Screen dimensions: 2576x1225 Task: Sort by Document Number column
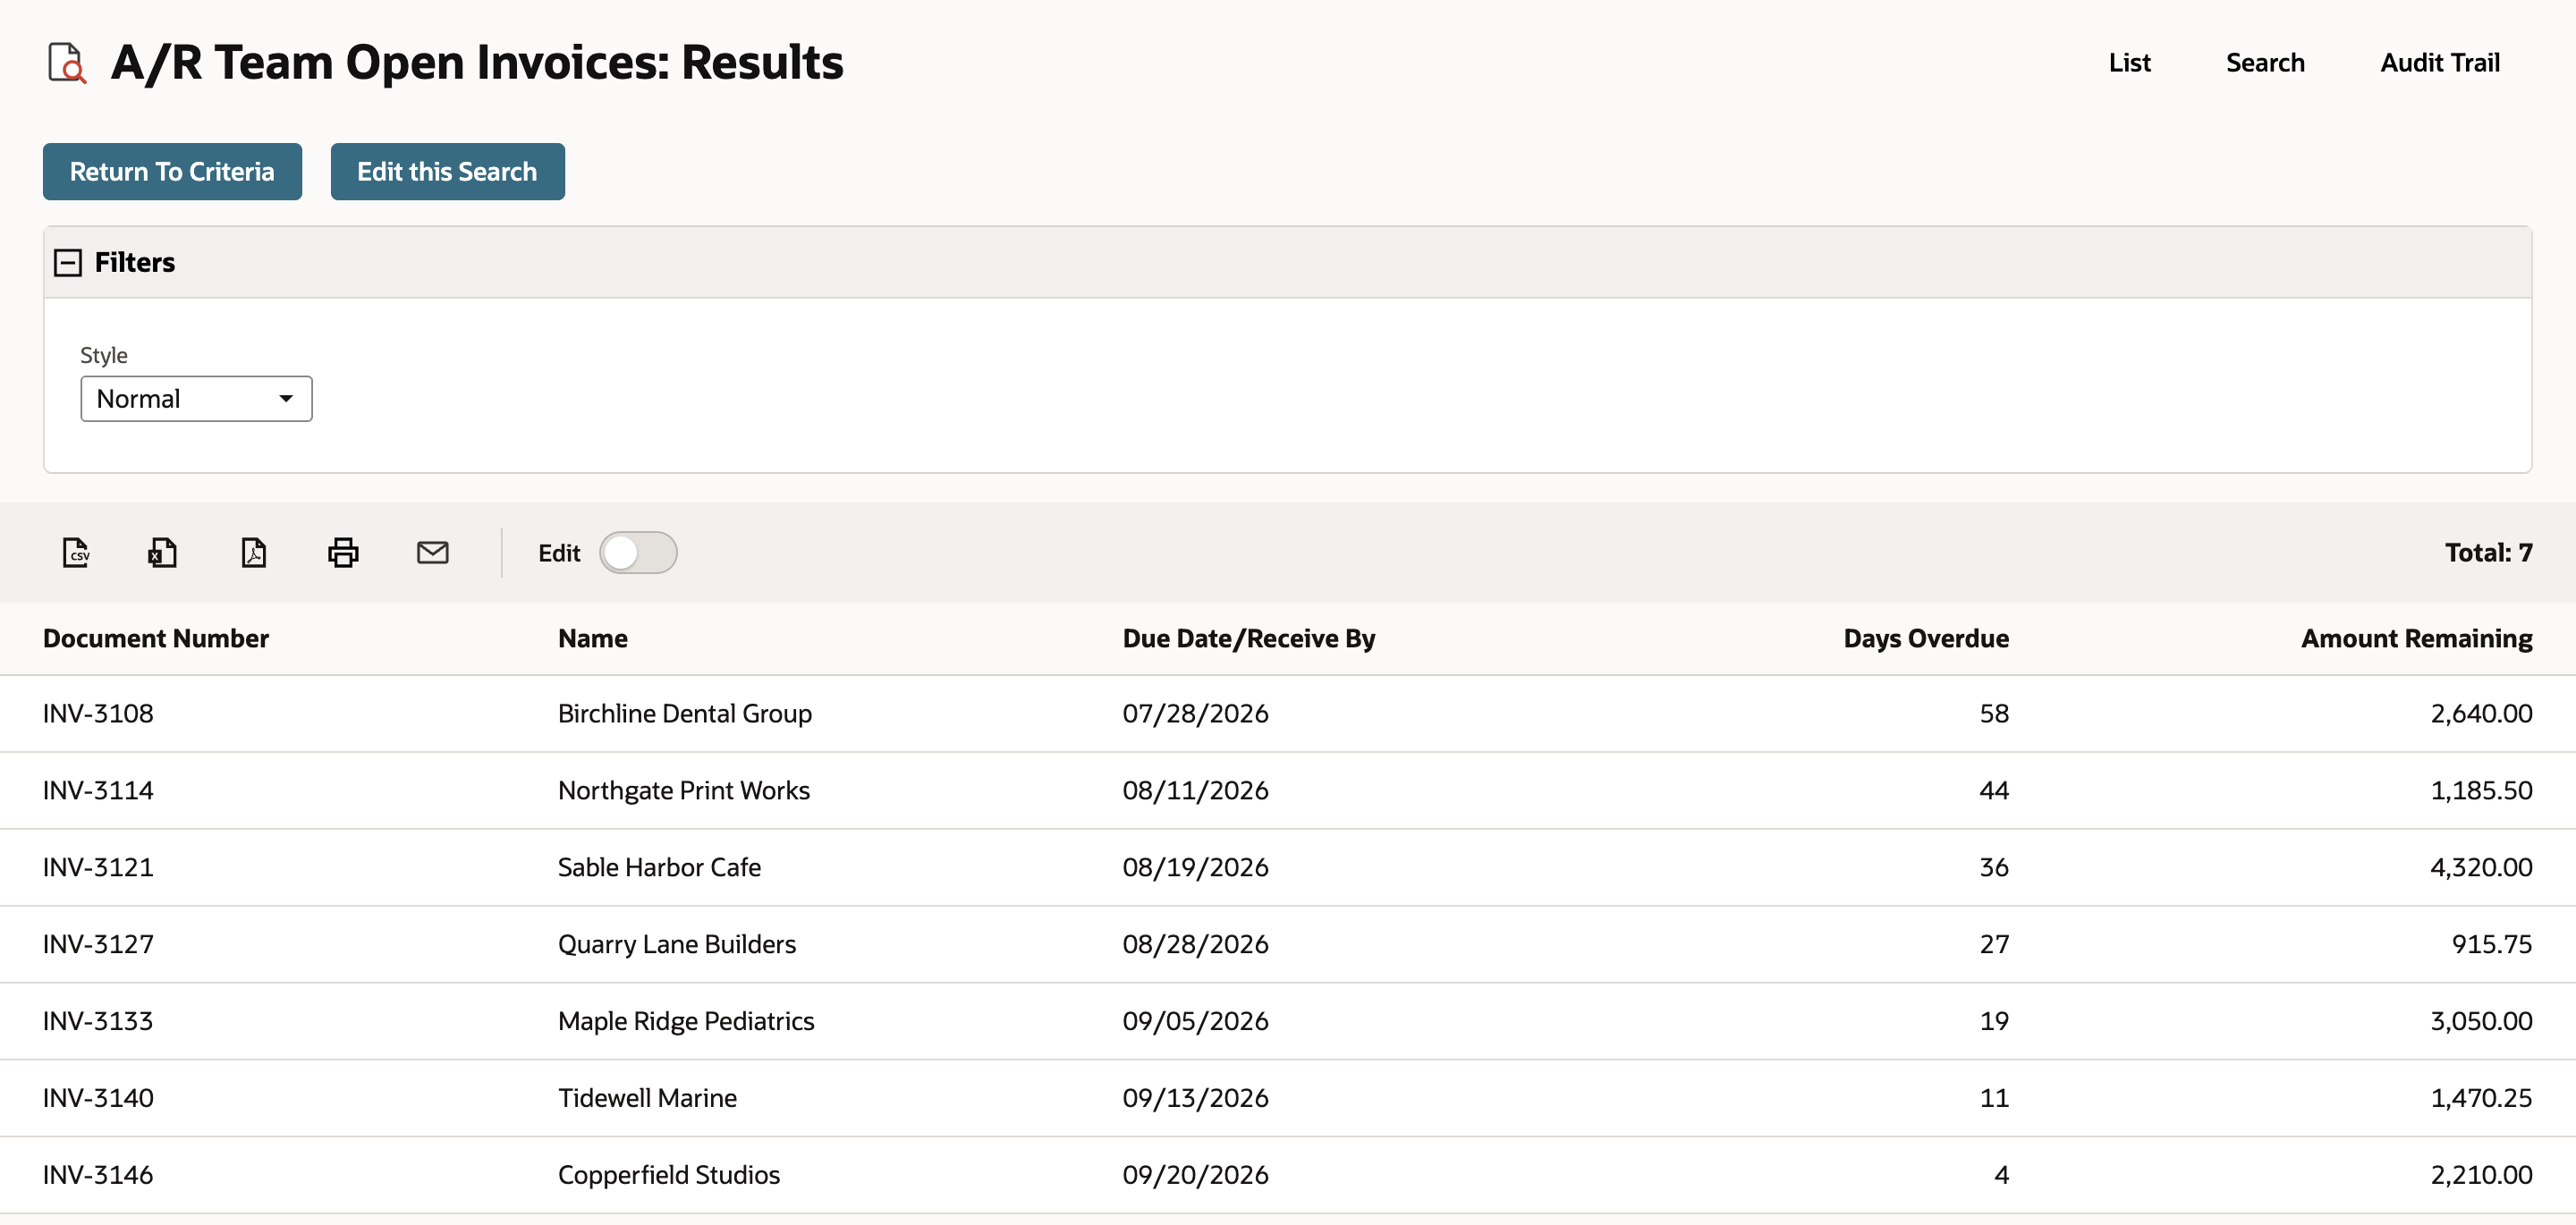[156, 638]
